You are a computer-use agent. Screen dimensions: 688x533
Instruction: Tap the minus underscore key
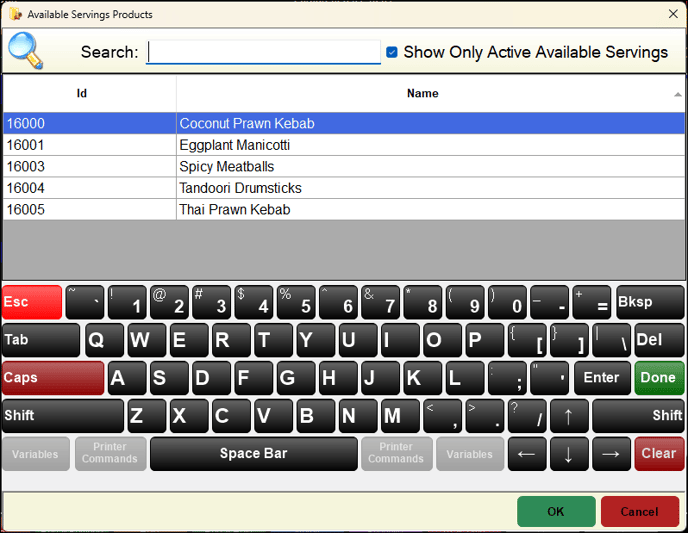click(x=549, y=302)
